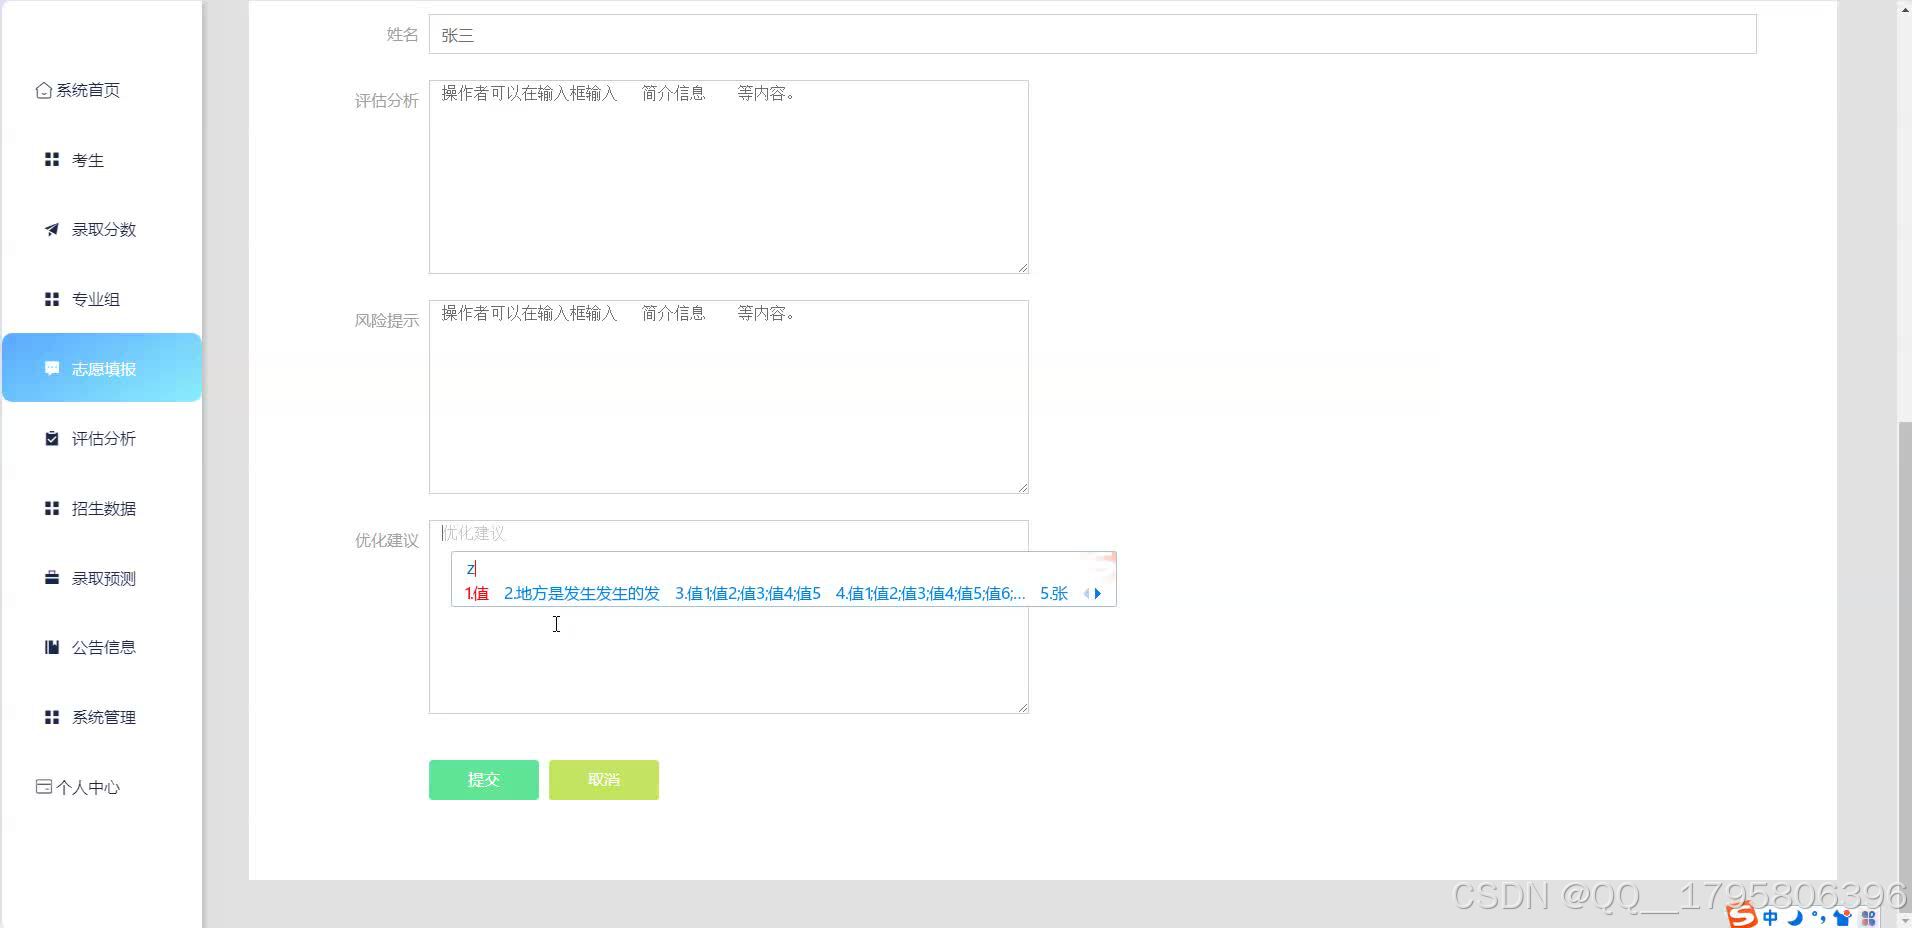
Task: Go to previous page of IME candidates
Action: coord(1086,594)
